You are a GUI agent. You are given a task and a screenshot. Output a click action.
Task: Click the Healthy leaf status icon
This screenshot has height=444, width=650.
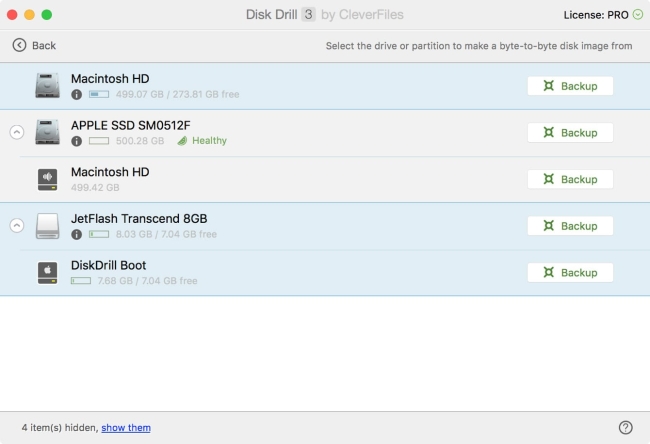coord(182,141)
